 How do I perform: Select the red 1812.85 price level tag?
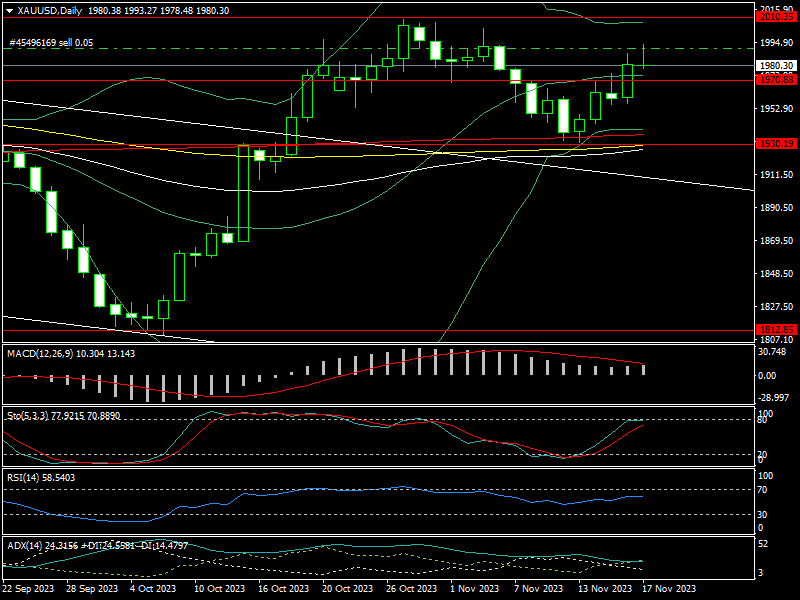pyautogui.click(x=776, y=329)
